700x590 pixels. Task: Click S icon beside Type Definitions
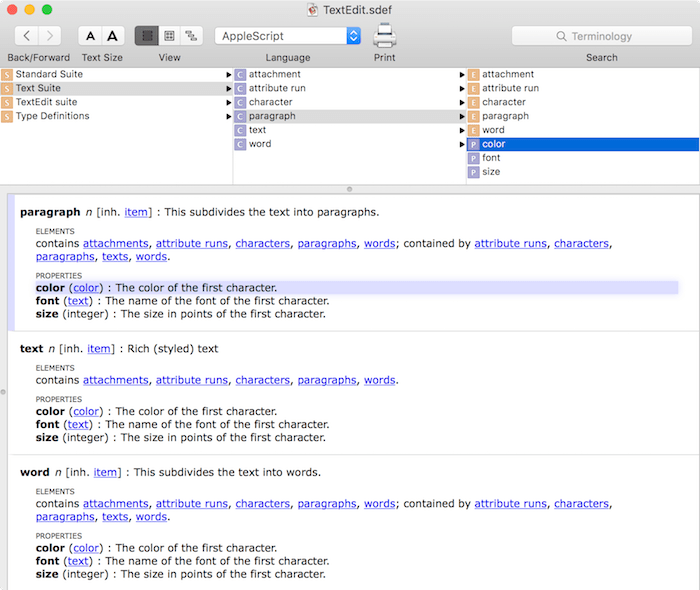[7, 116]
